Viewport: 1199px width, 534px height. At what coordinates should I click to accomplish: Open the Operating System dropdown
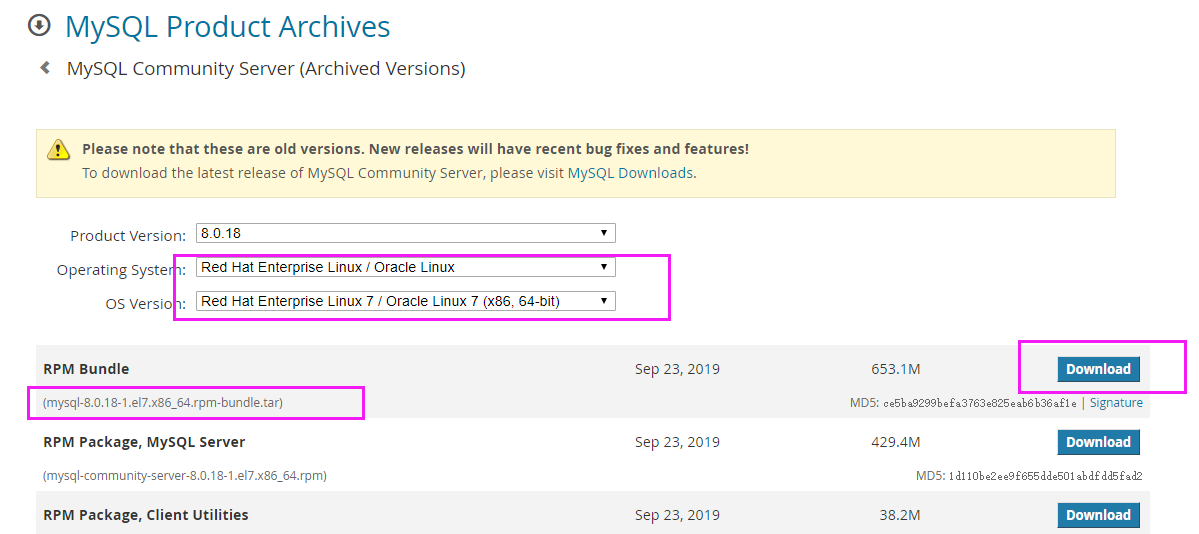click(405, 267)
